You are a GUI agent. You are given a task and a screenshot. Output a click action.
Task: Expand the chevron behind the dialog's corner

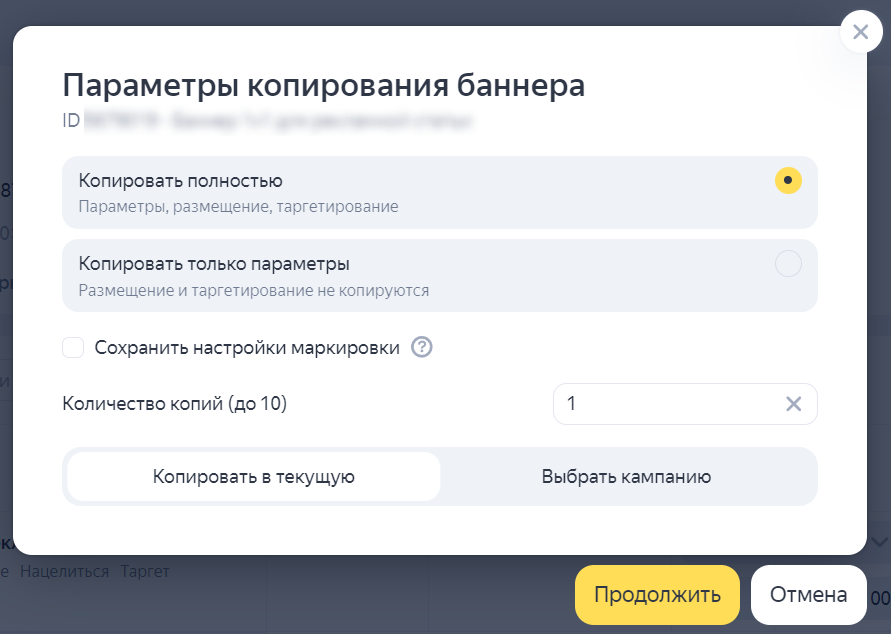[x=879, y=542]
